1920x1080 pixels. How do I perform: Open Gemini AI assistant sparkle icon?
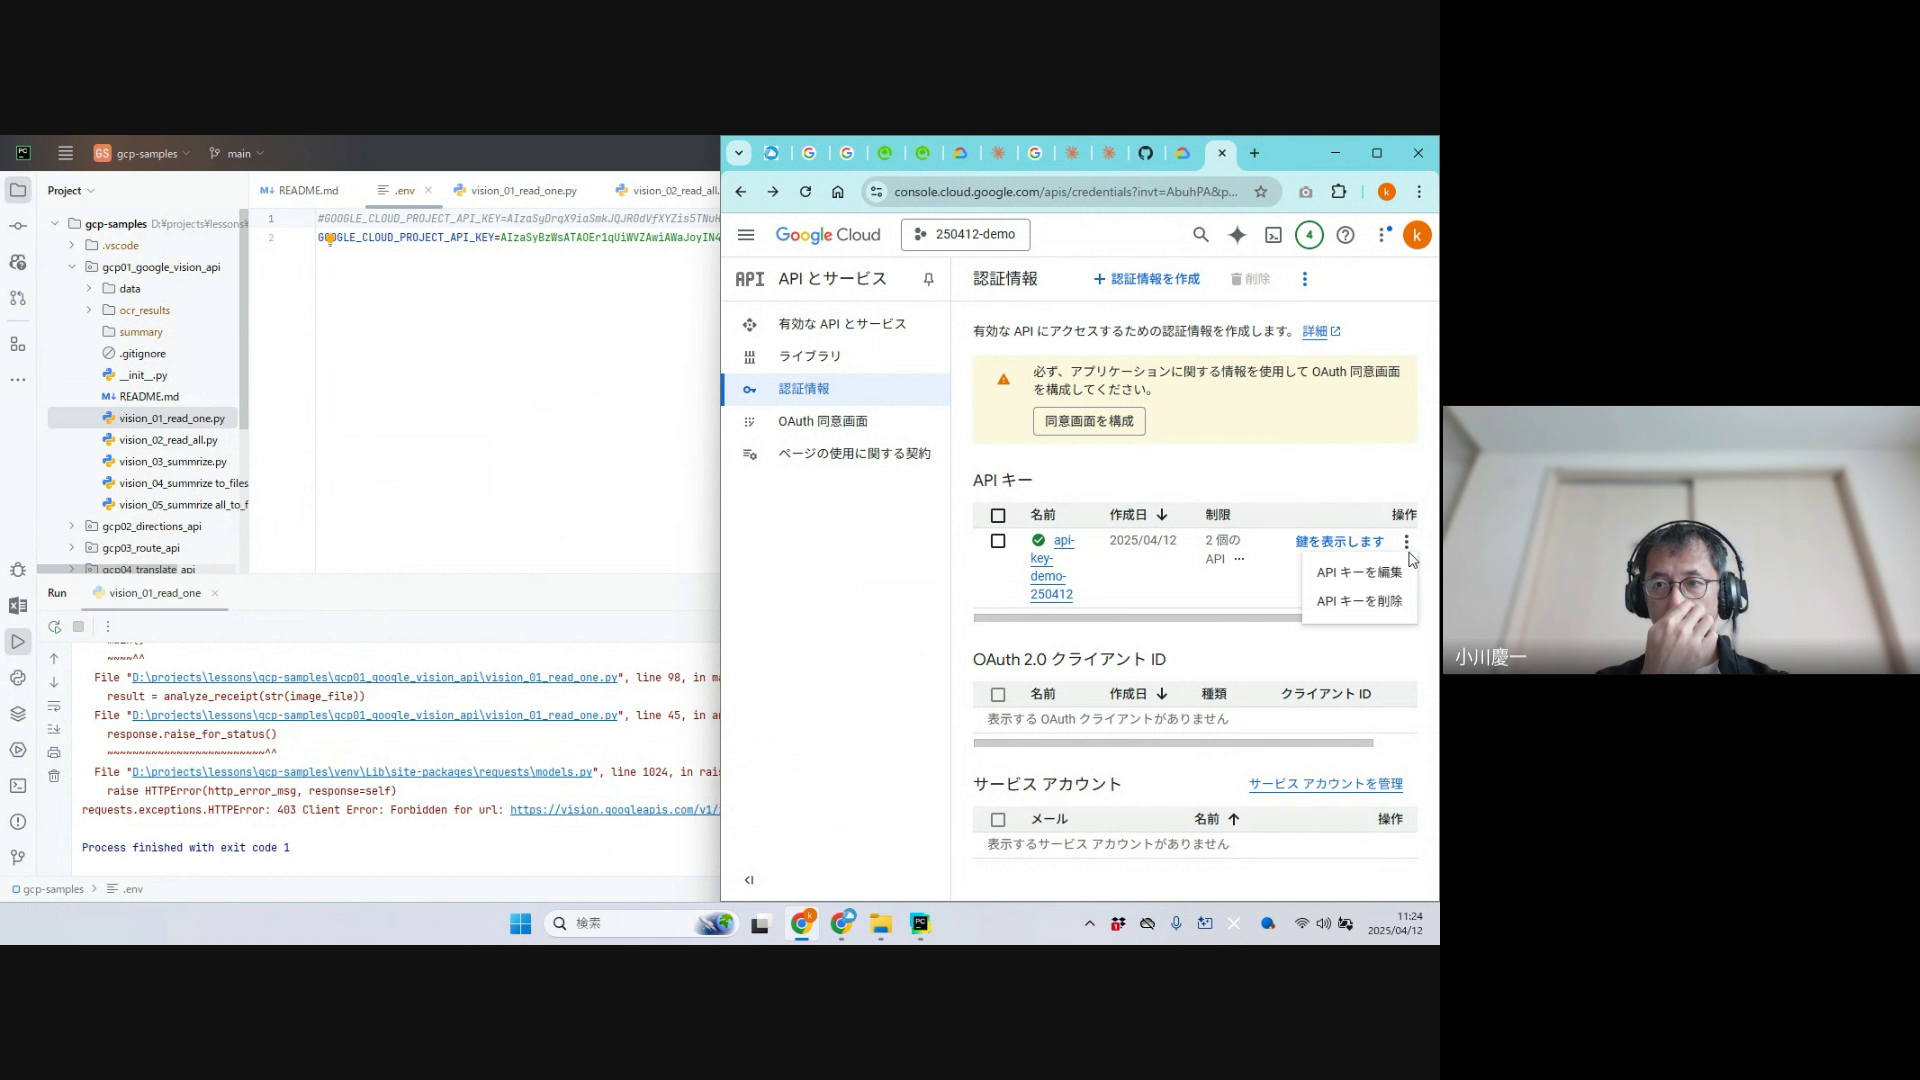tap(1237, 235)
